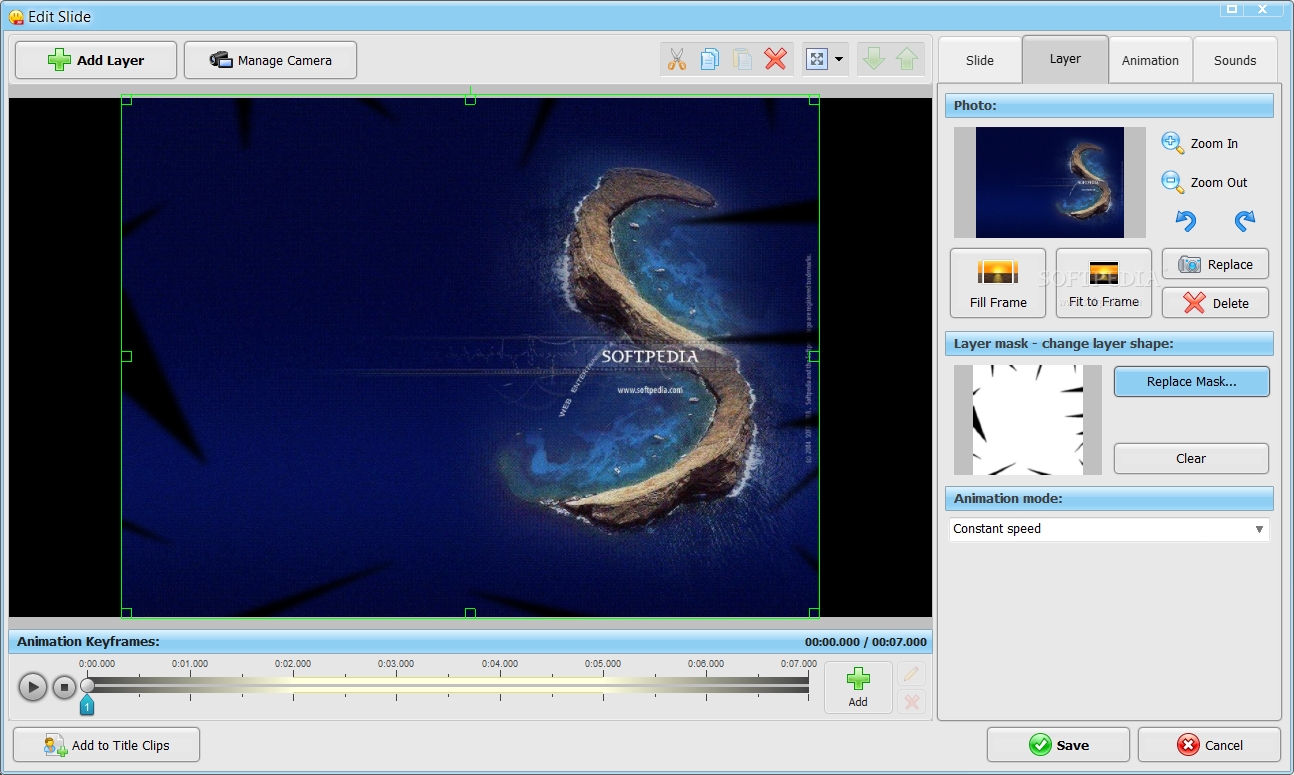Click the Cut scissors icon

click(677, 60)
